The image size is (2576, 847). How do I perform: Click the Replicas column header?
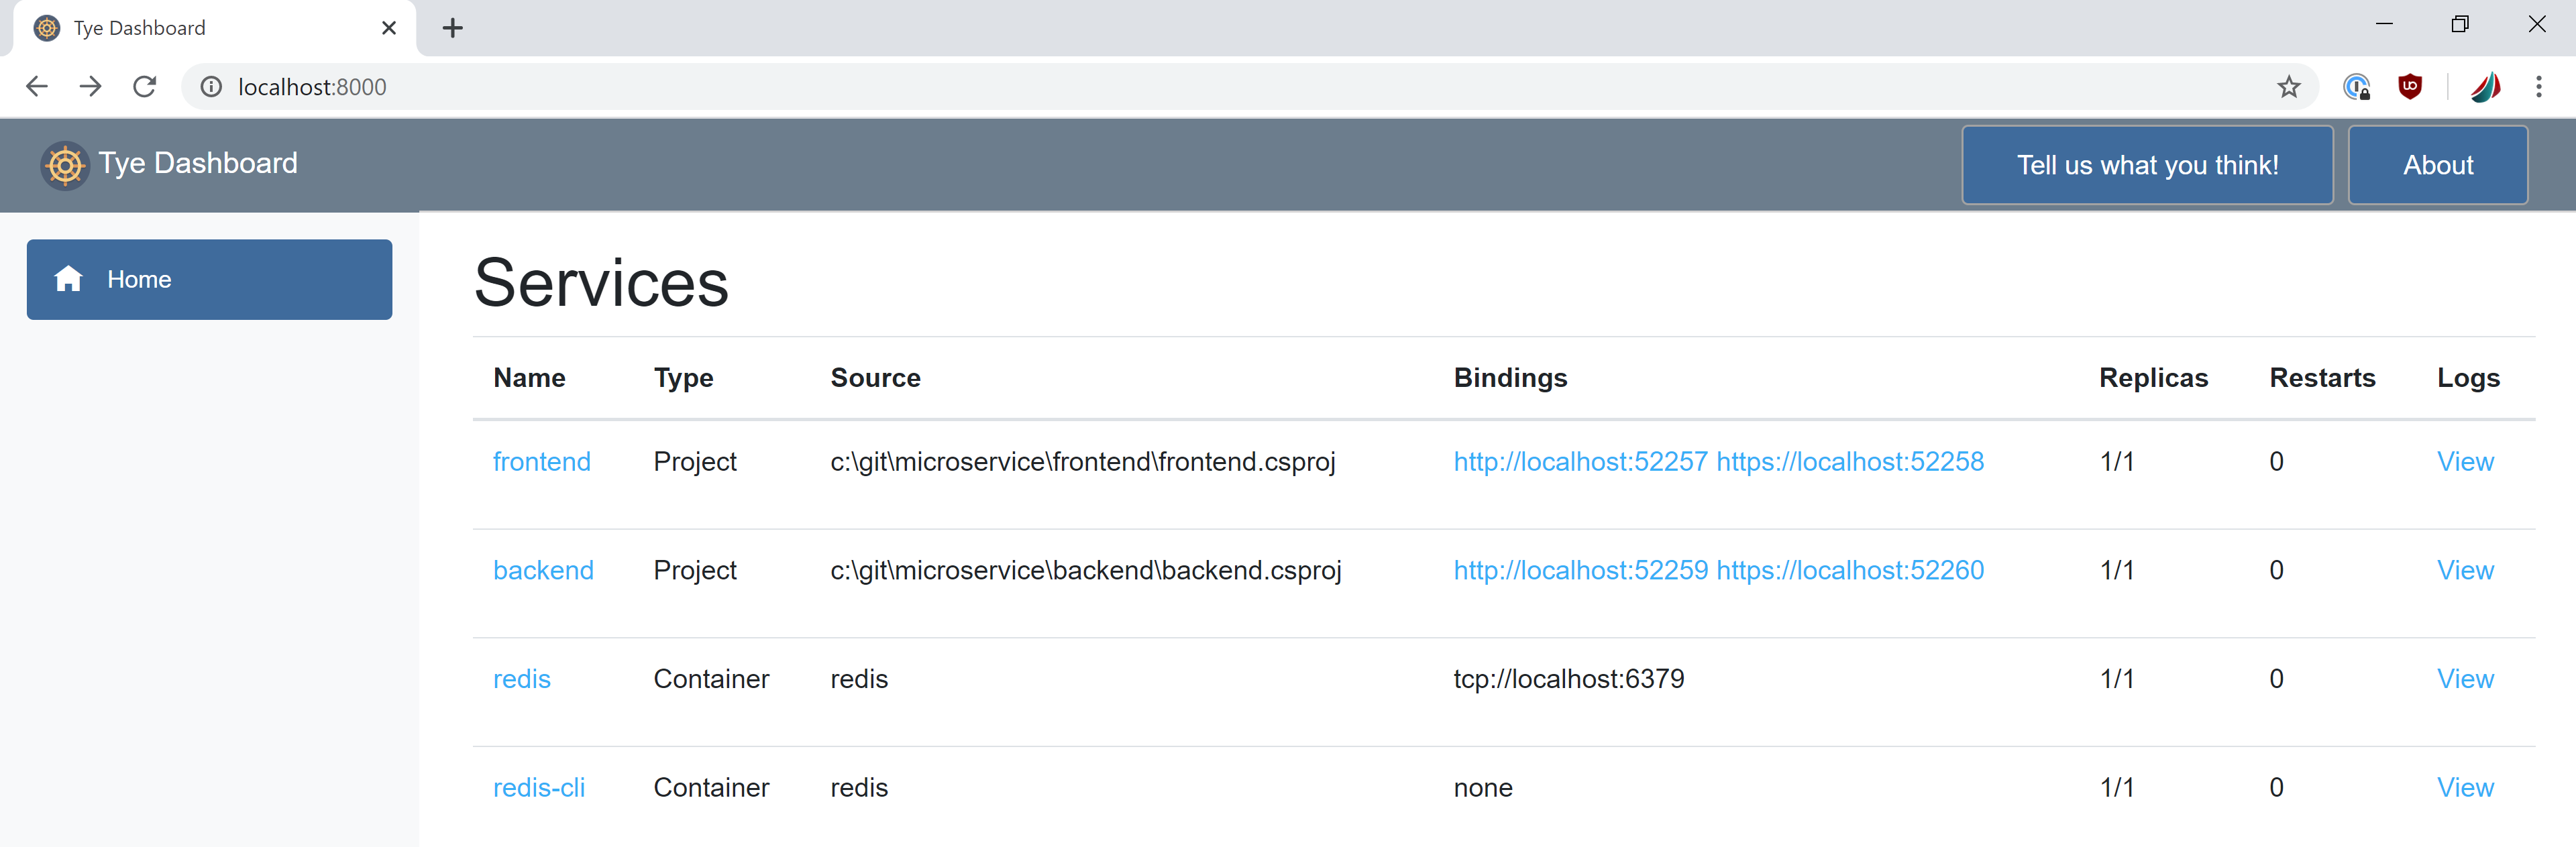click(2153, 378)
